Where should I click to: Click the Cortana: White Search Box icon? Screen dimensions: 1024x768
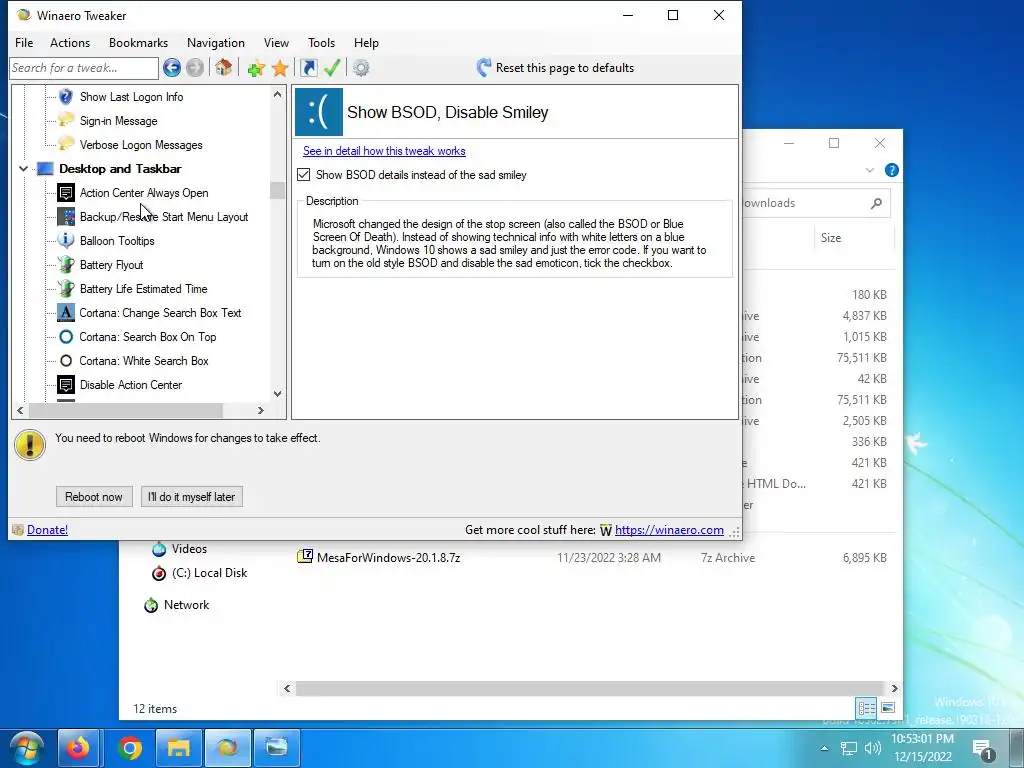[x=66, y=360]
